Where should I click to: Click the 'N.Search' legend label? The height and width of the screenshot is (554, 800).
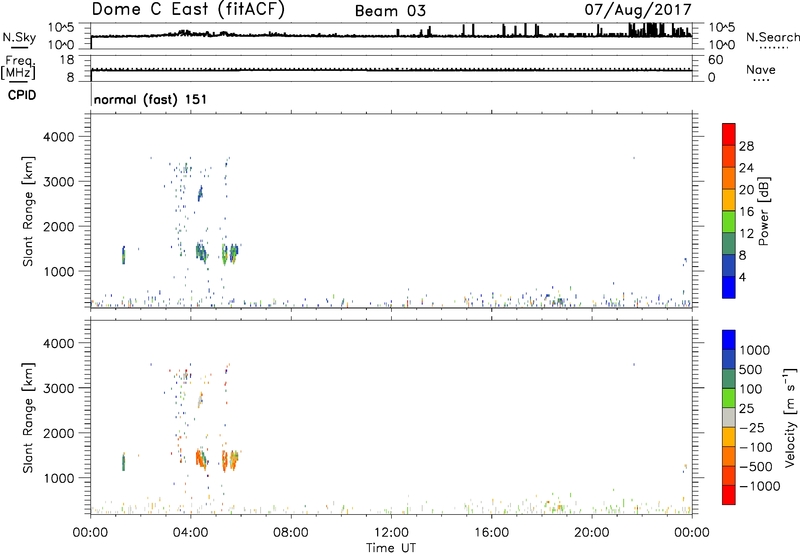point(772,37)
